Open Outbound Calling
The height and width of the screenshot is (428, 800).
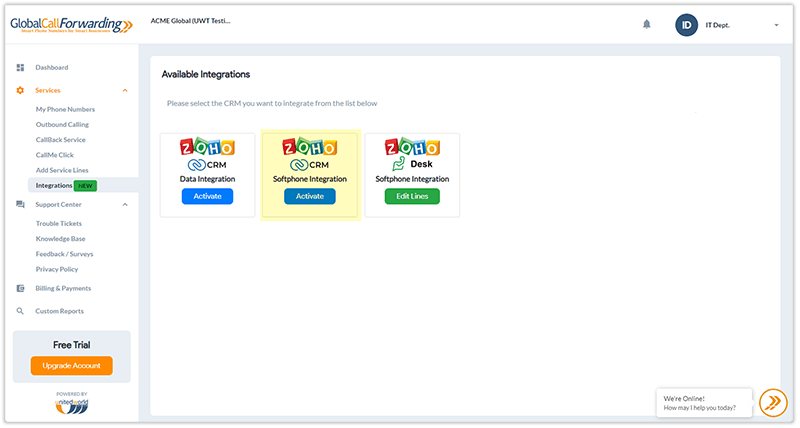[x=62, y=124]
